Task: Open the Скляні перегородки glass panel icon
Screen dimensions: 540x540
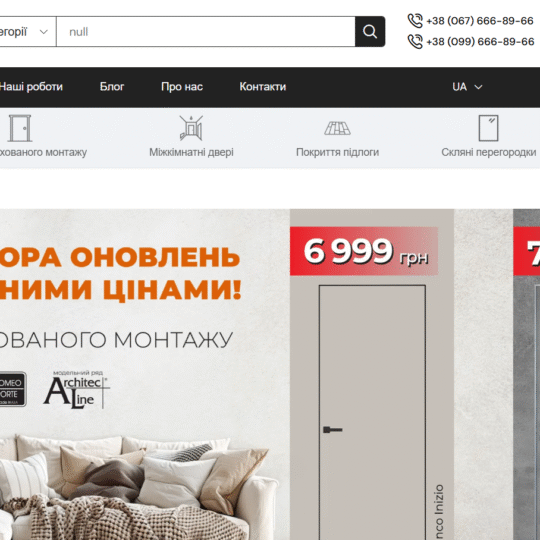Action: pyautogui.click(x=488, y=128)
